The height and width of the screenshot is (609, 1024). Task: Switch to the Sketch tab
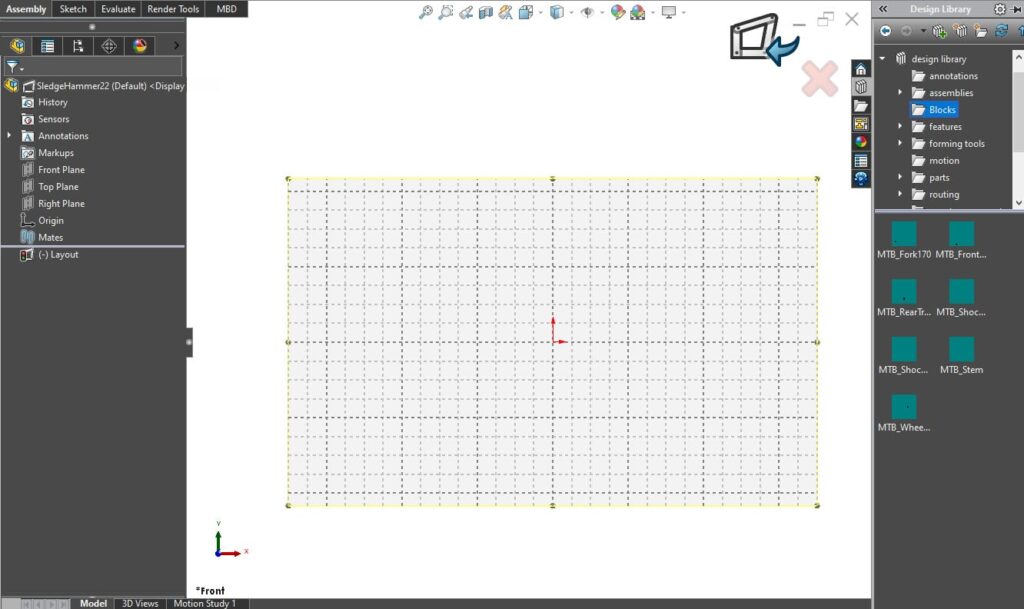[x=72, y=9]
